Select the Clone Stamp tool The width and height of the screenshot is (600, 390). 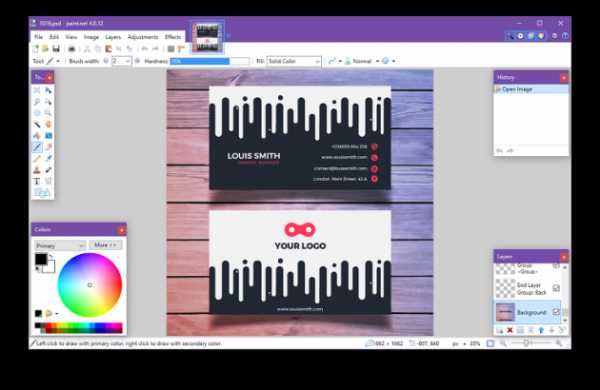(37, 170)
